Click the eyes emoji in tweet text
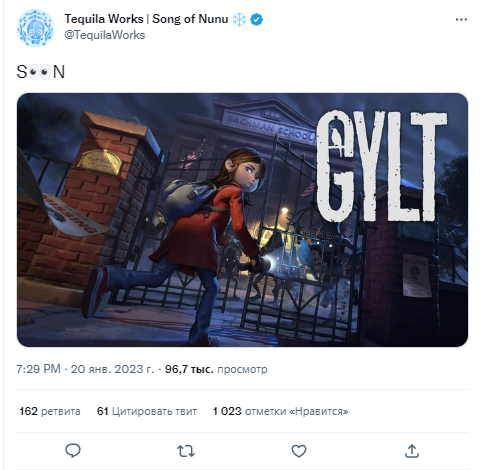 click(40, 72)
